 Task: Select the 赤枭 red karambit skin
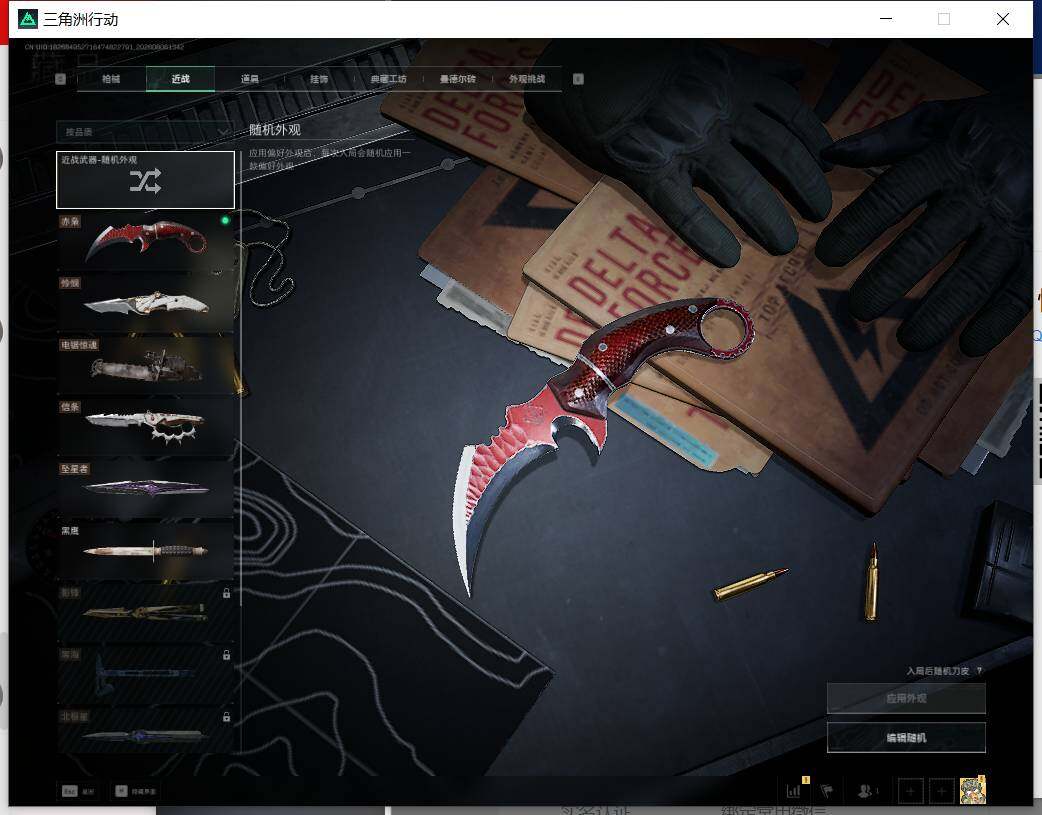pyautogui.click(x=146, y=241)
